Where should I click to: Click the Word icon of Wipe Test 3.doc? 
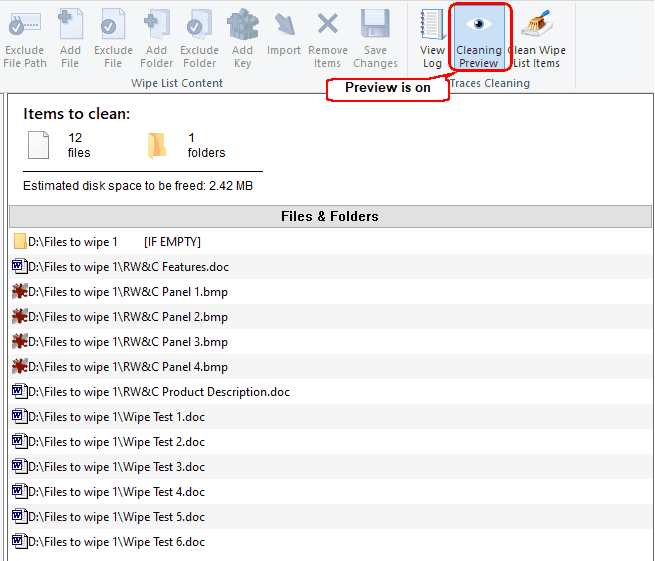pos(19,466)
